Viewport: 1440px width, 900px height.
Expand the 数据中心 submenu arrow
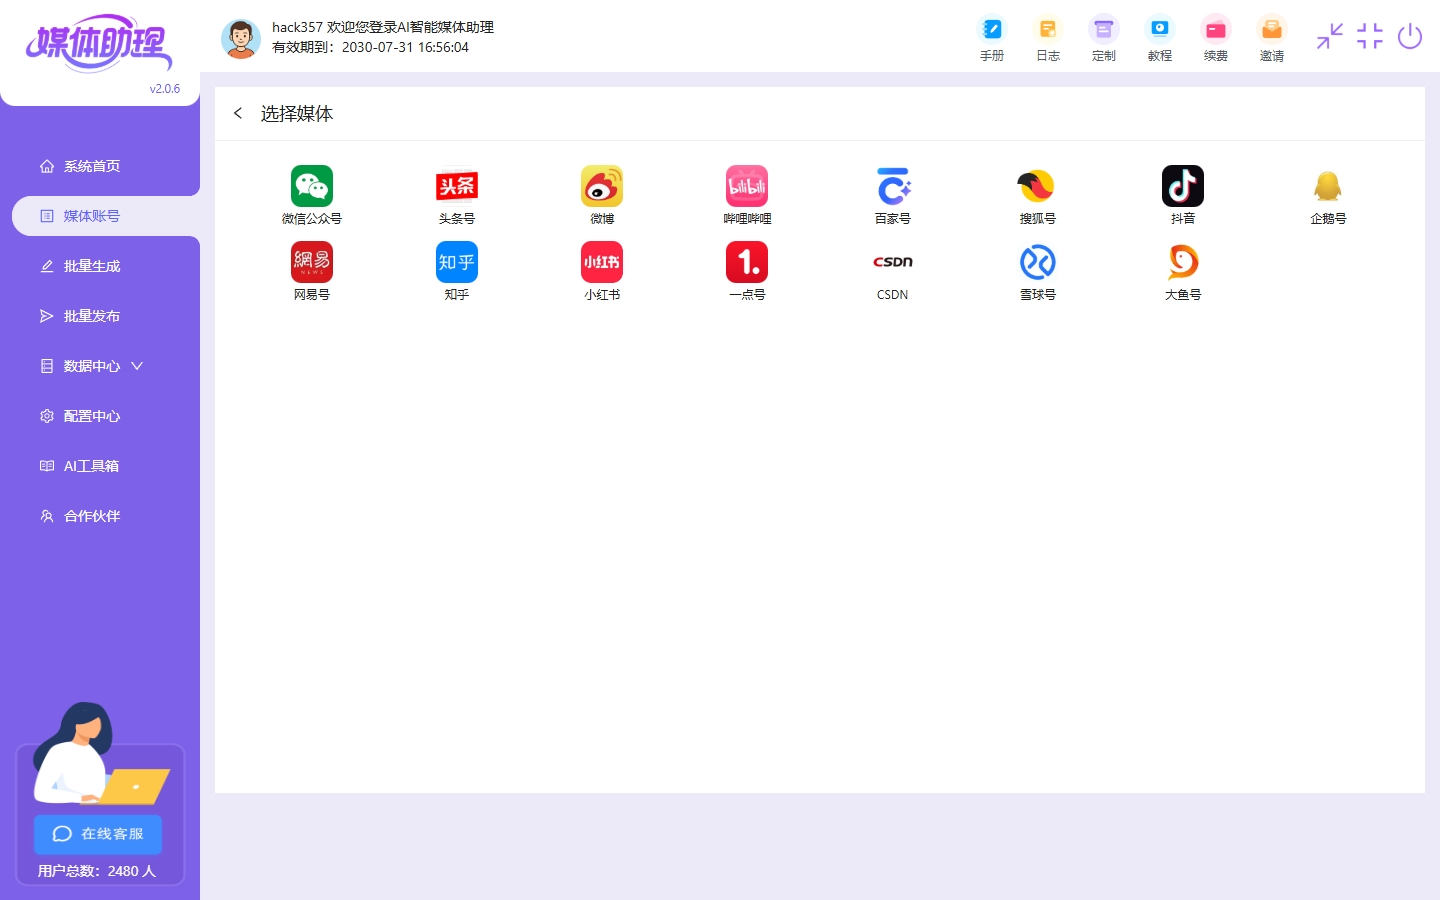137,366
